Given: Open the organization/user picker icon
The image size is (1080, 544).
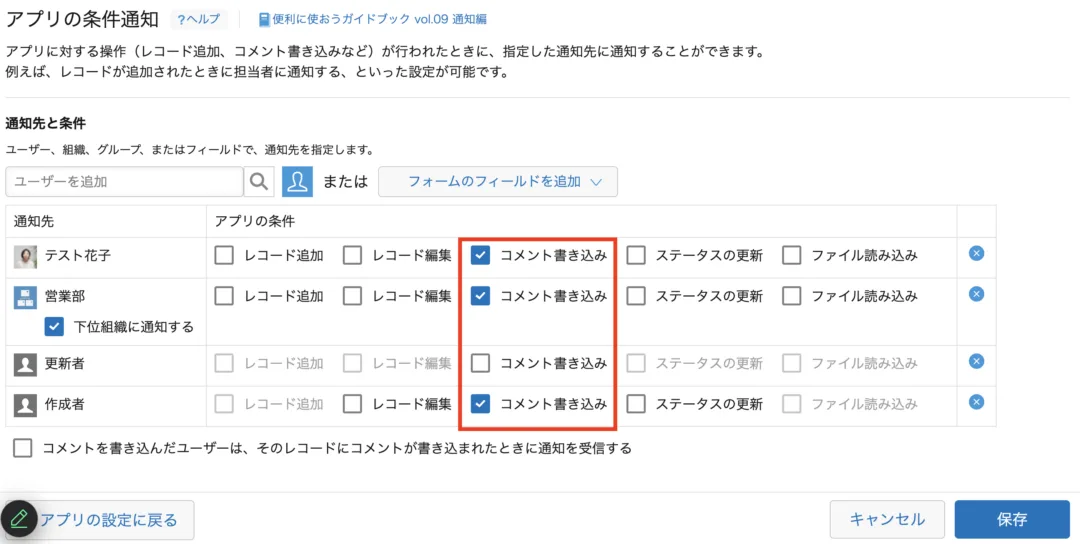Looking at the screenshot, I should [297, 182].
